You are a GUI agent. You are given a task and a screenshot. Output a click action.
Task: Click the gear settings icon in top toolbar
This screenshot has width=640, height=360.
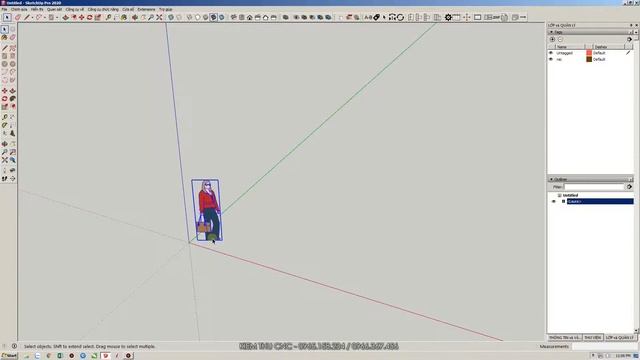click(448, 17)
